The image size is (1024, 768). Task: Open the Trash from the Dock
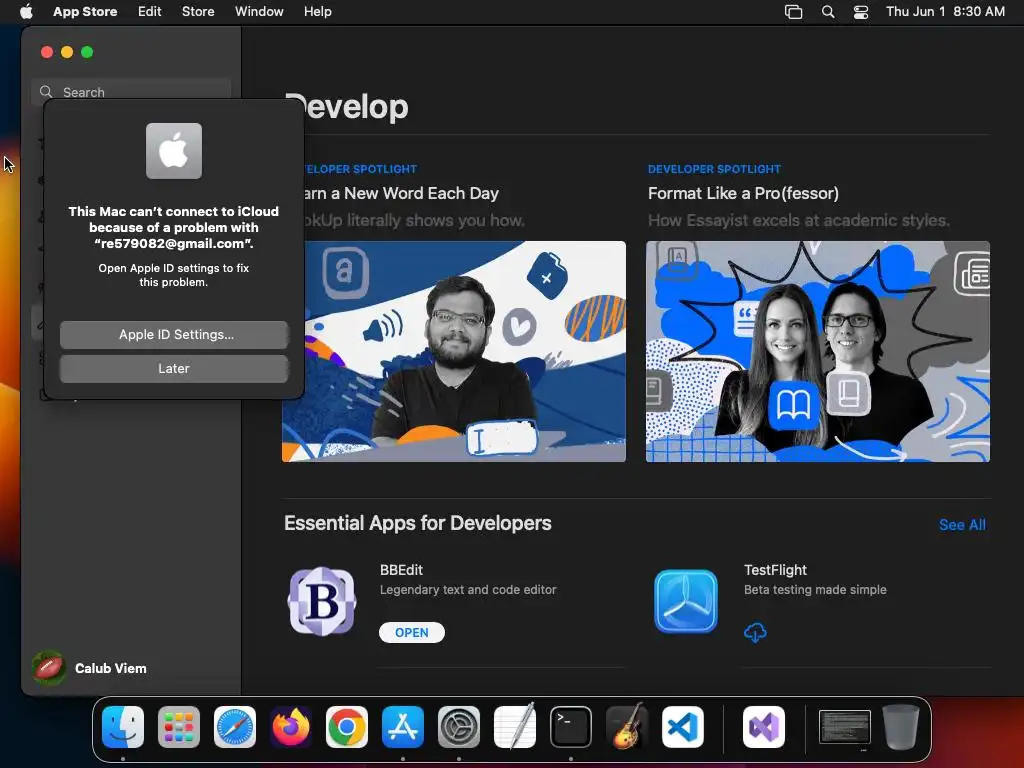click(x=901, y=727)
